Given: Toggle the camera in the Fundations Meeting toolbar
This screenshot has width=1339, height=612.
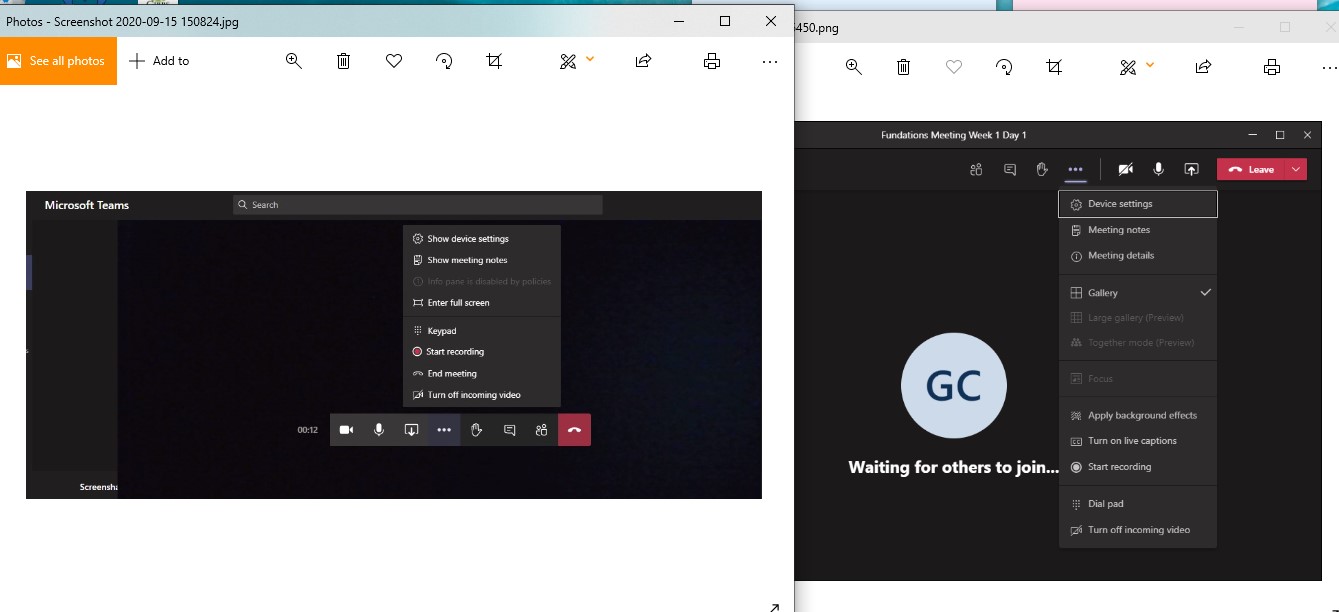Looking at the screenshot, I should pos(1126,170).
